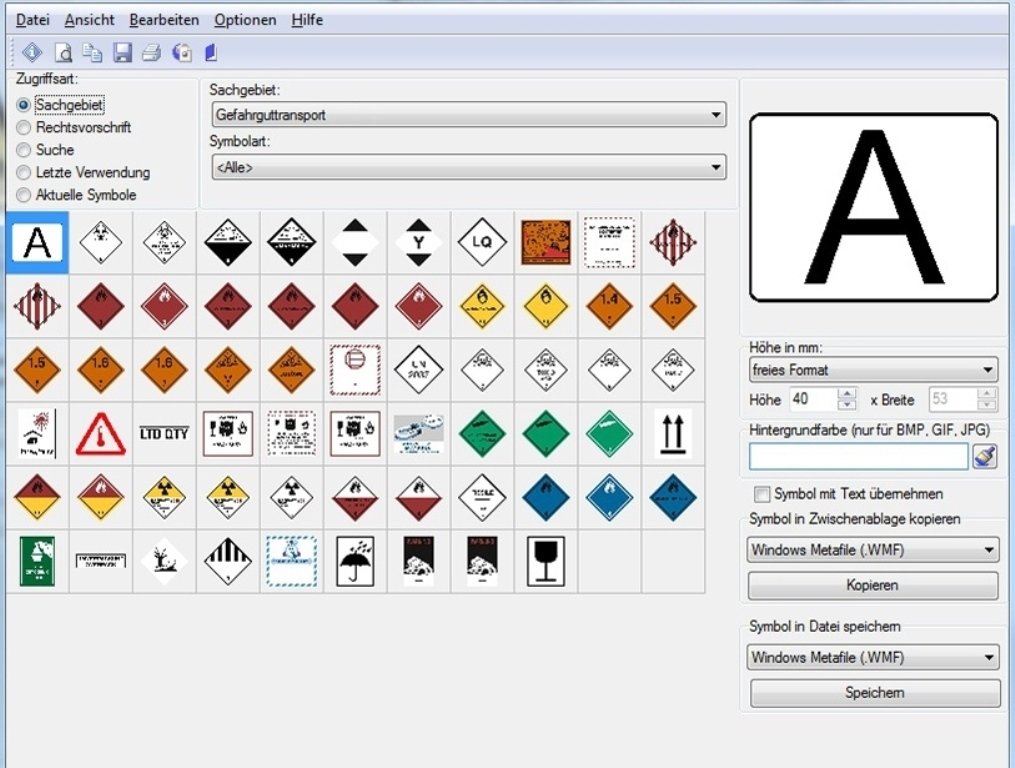Select the blue hatched border label symbol

pyautogui.click(x=292, y=561)
